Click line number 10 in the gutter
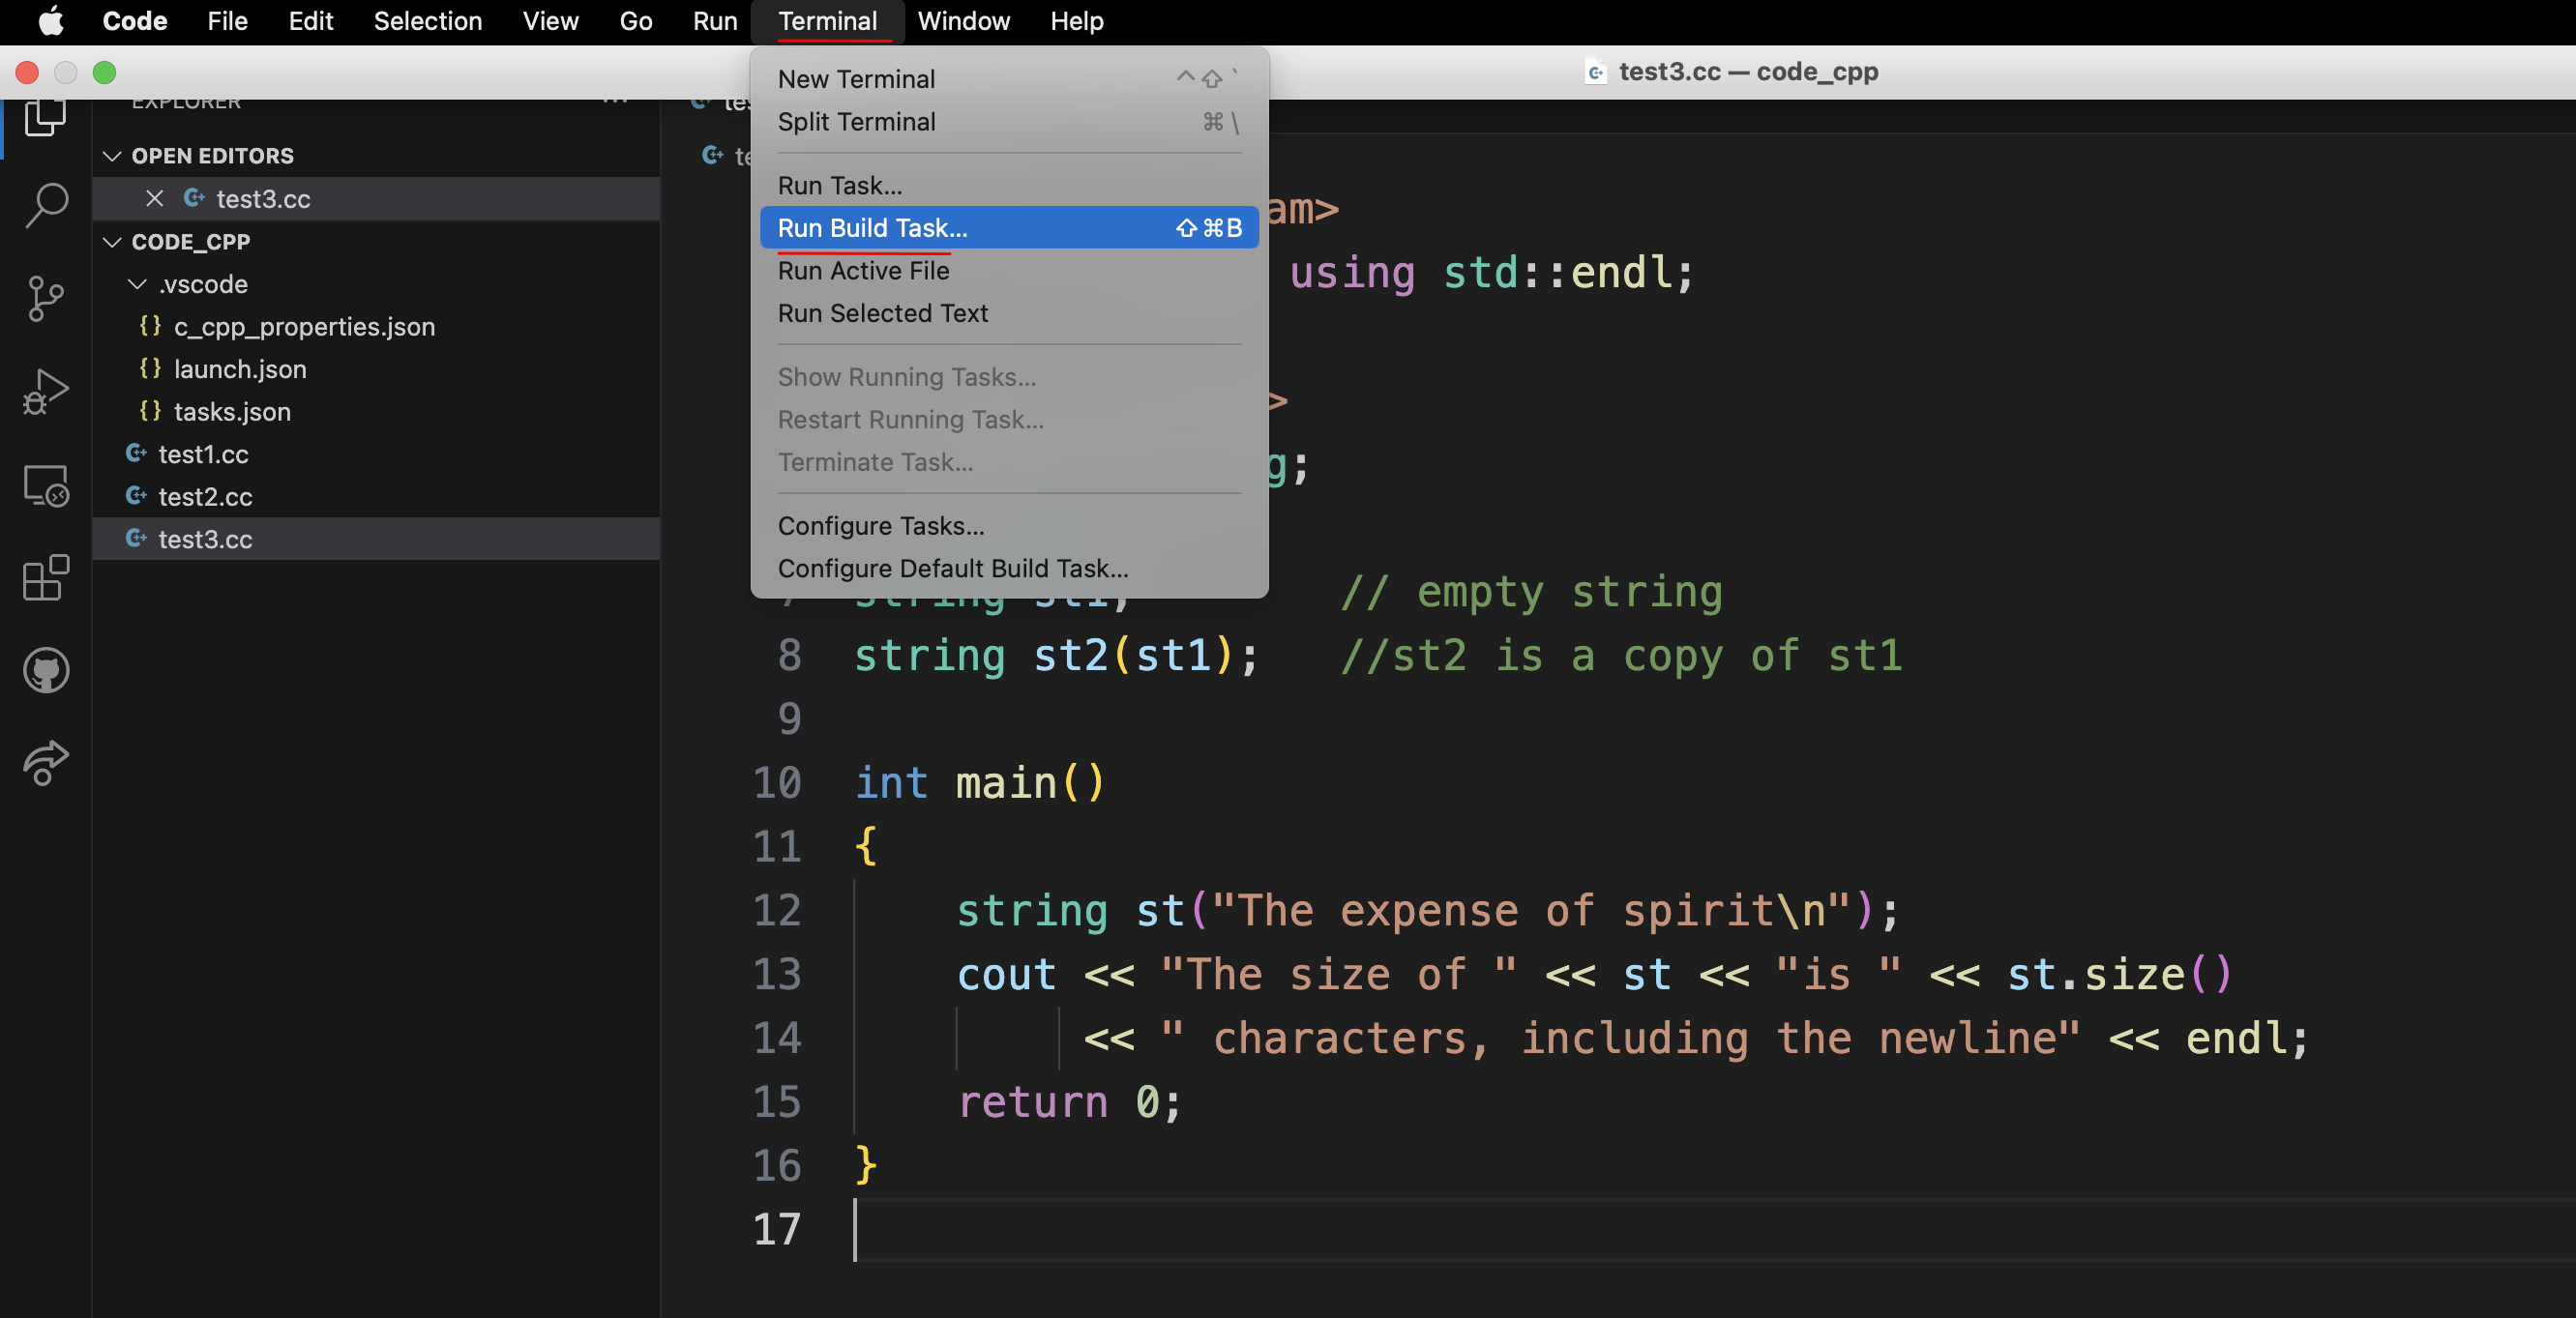 [777, 783]
